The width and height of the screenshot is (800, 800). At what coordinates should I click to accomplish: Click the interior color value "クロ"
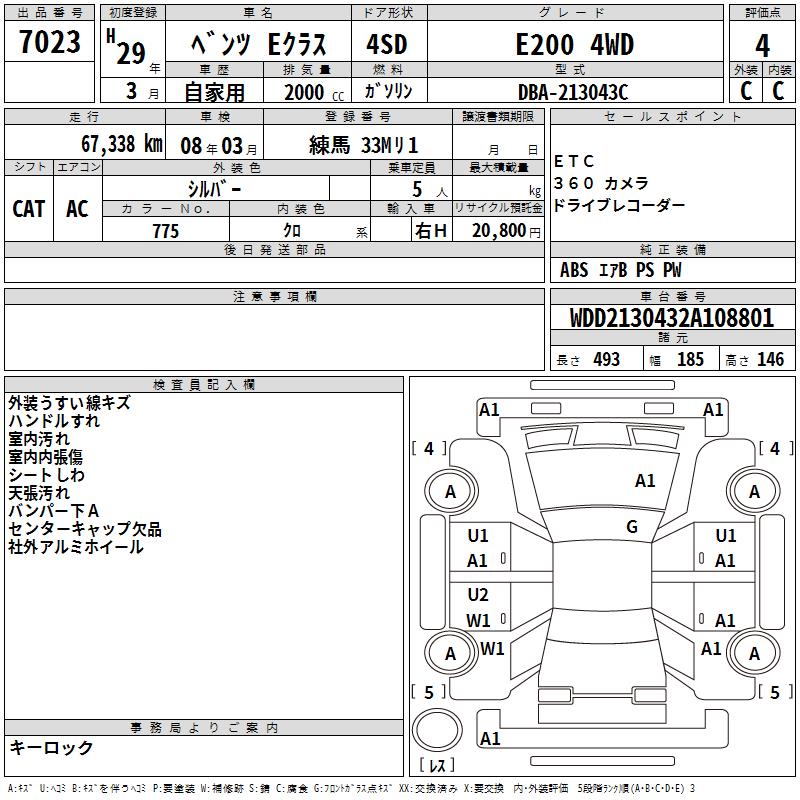point(292,231)
